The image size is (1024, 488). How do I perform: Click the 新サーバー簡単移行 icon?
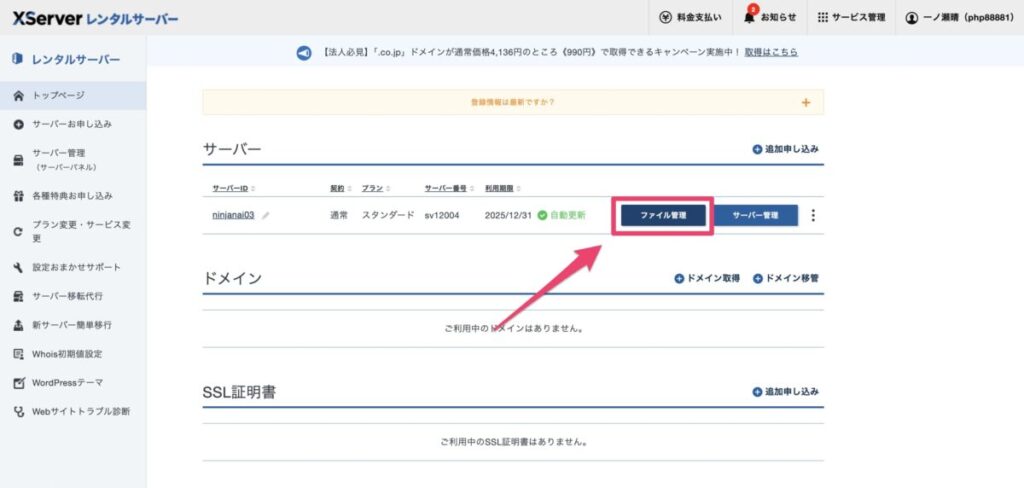coord(18,325)
